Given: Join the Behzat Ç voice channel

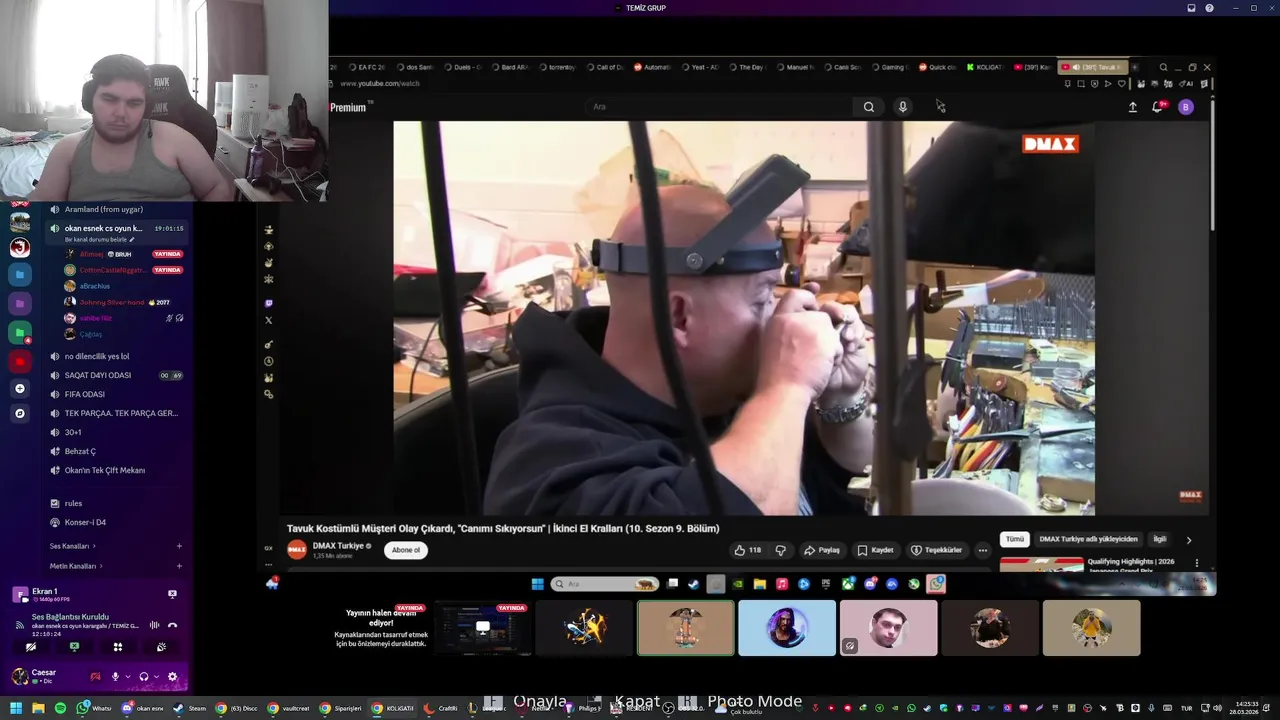Looking at the screenshot, I should coord(117,451).
